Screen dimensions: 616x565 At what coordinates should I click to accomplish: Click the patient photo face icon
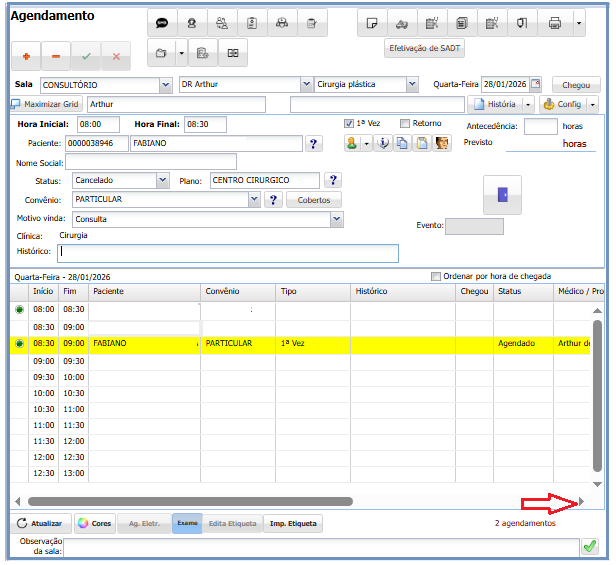click(x=441, y=144)
